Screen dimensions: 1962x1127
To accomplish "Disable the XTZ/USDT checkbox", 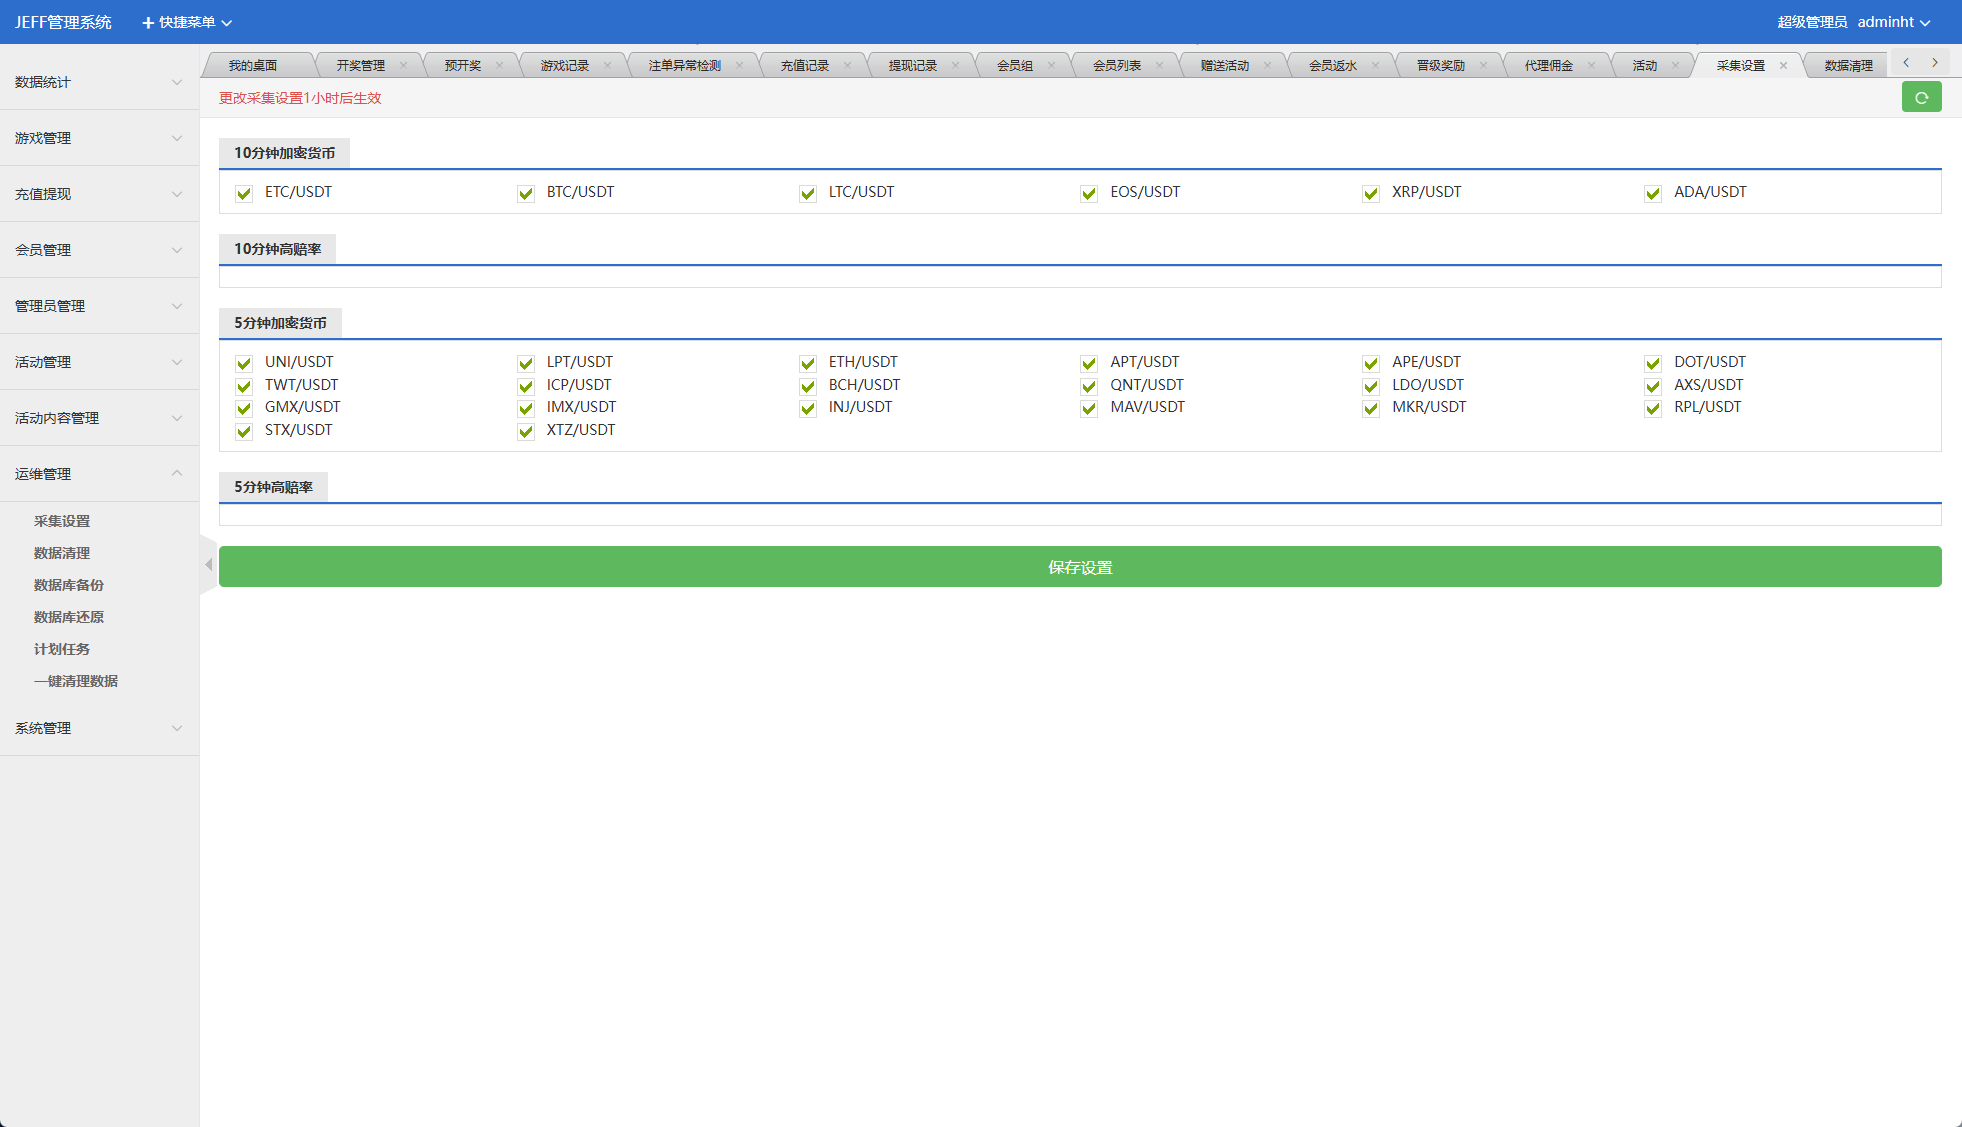I will point(526,431).
